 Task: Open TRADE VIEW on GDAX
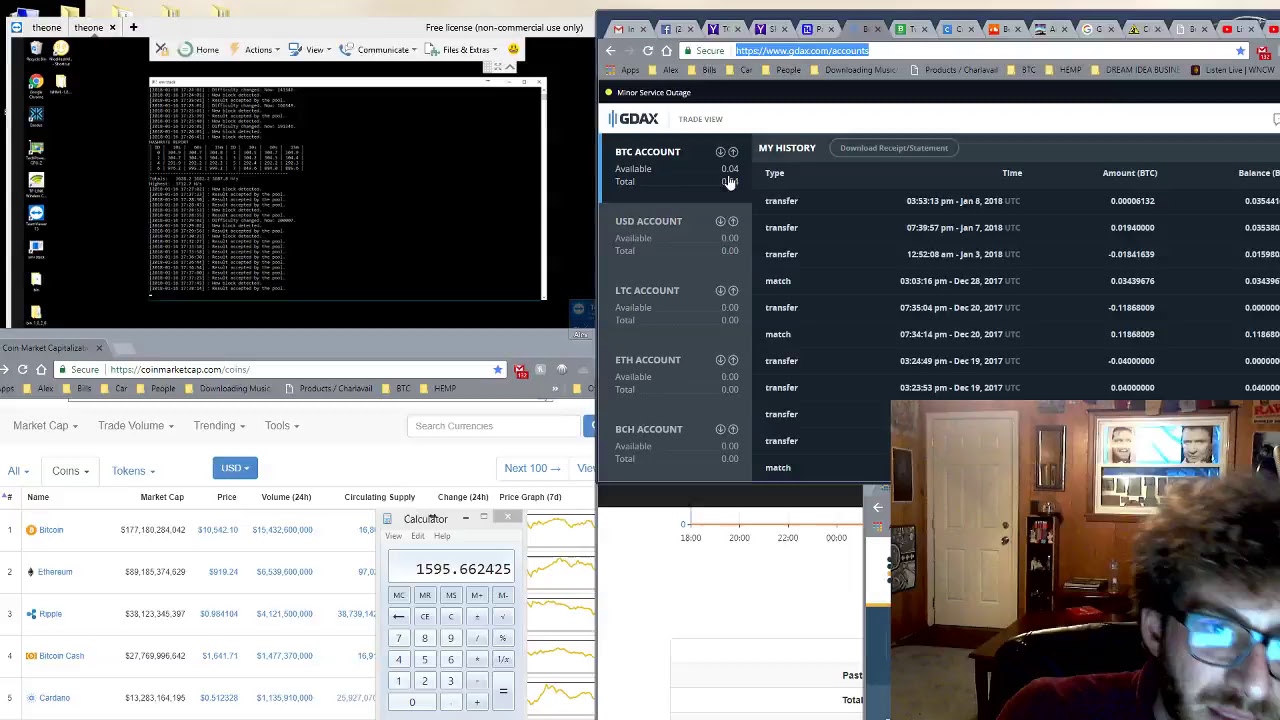700,119
